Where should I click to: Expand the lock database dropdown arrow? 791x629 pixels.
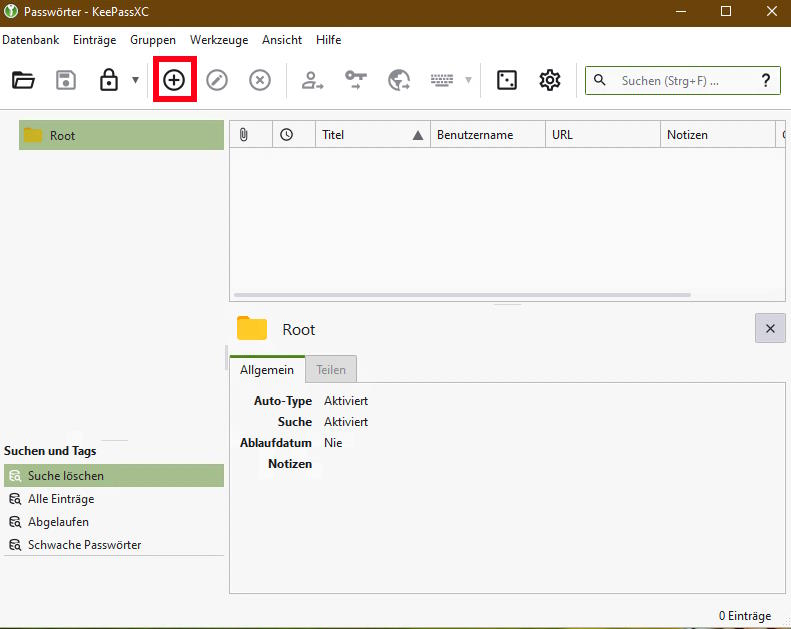click(135, 81)
